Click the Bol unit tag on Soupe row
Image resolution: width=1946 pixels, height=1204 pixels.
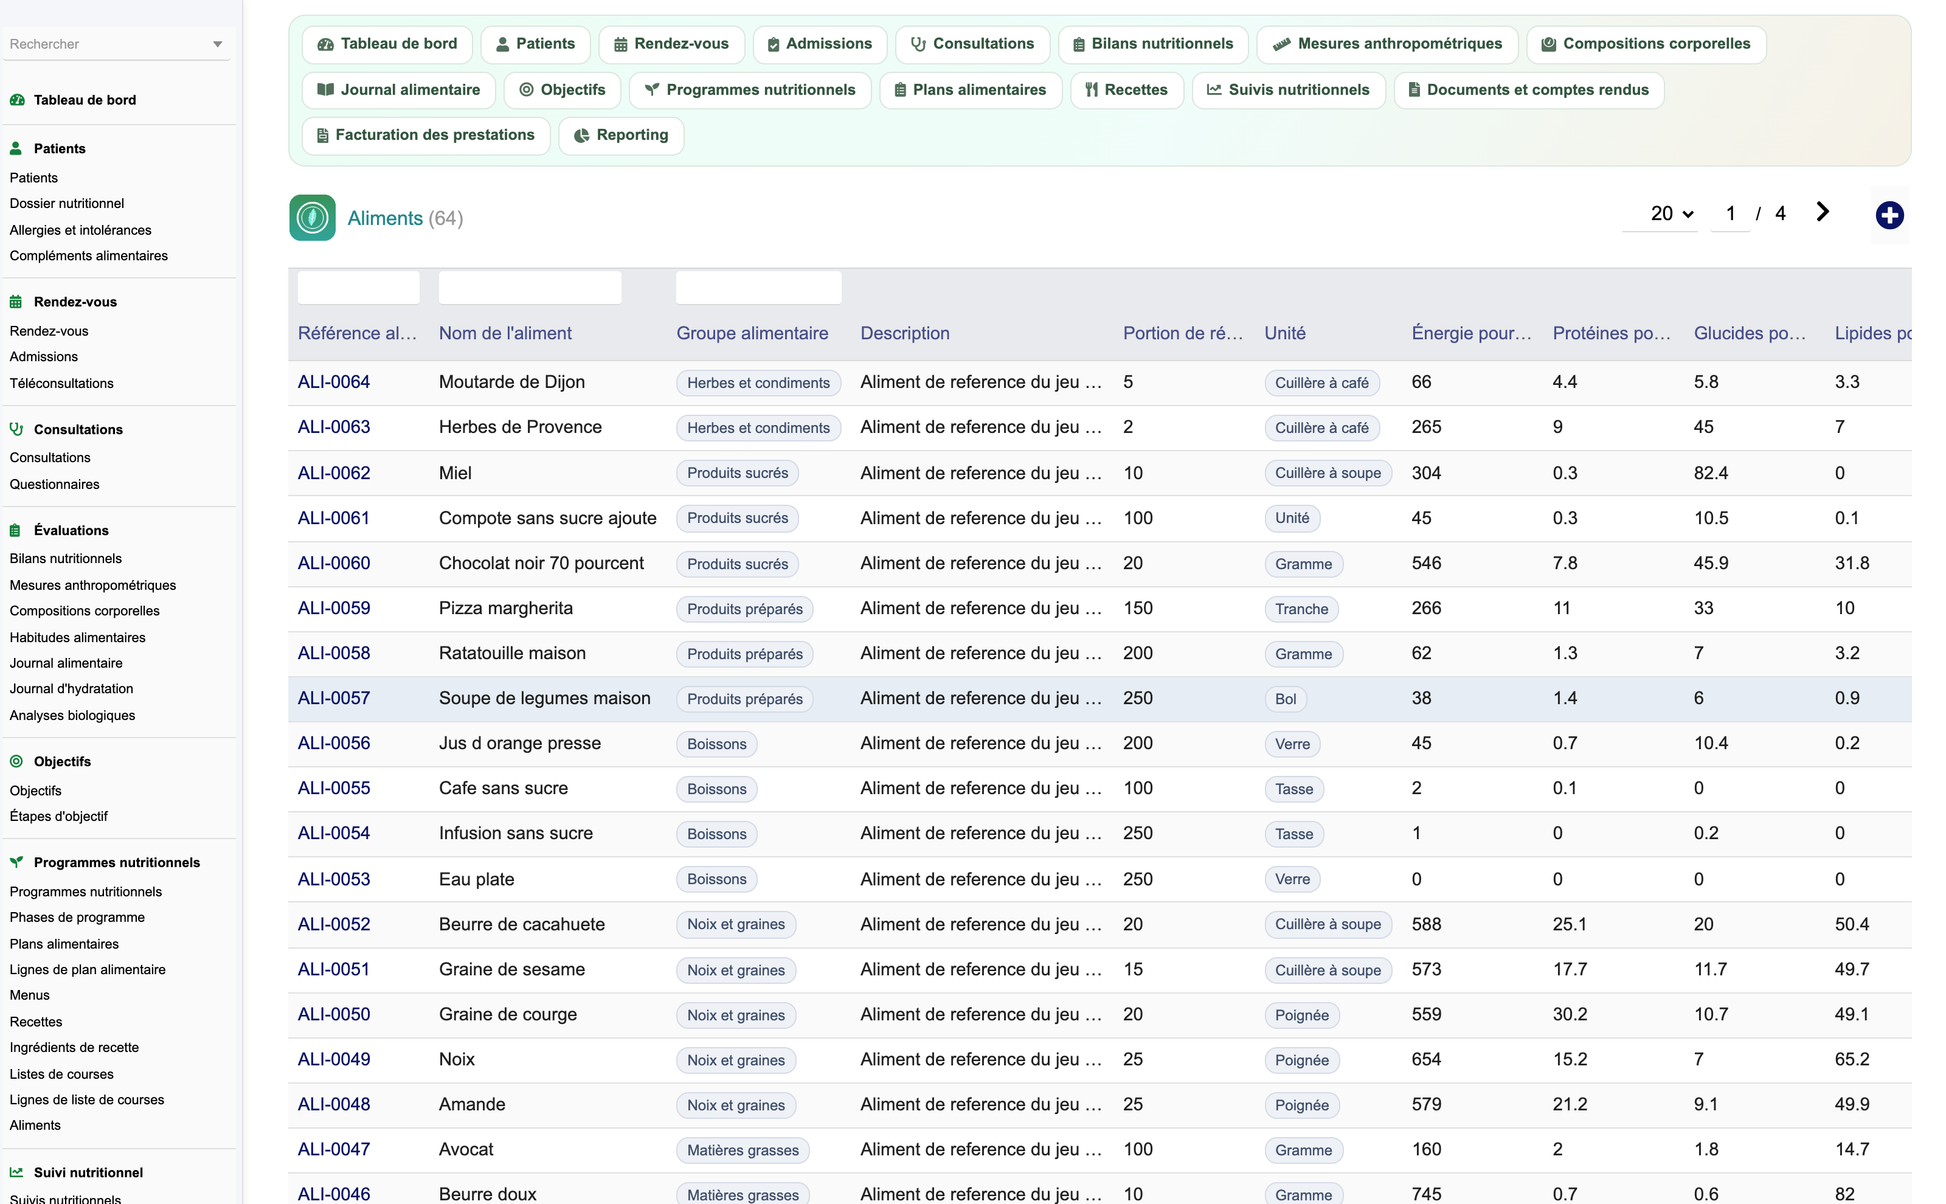1285,699
